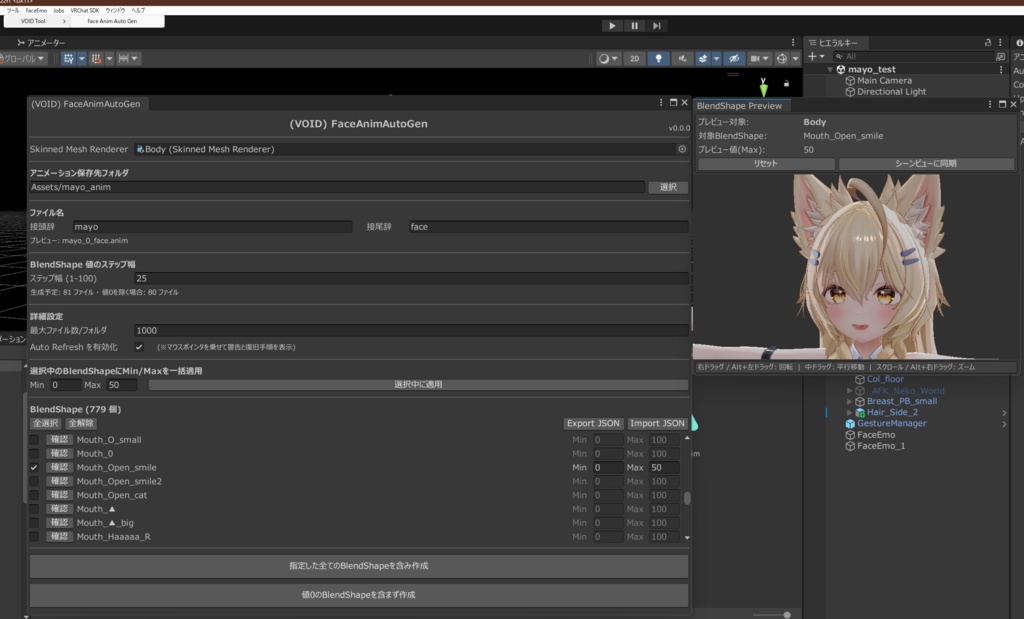
Task: Uncheck the Mouth_Open_smile checkbox
Action: [34, 468]
